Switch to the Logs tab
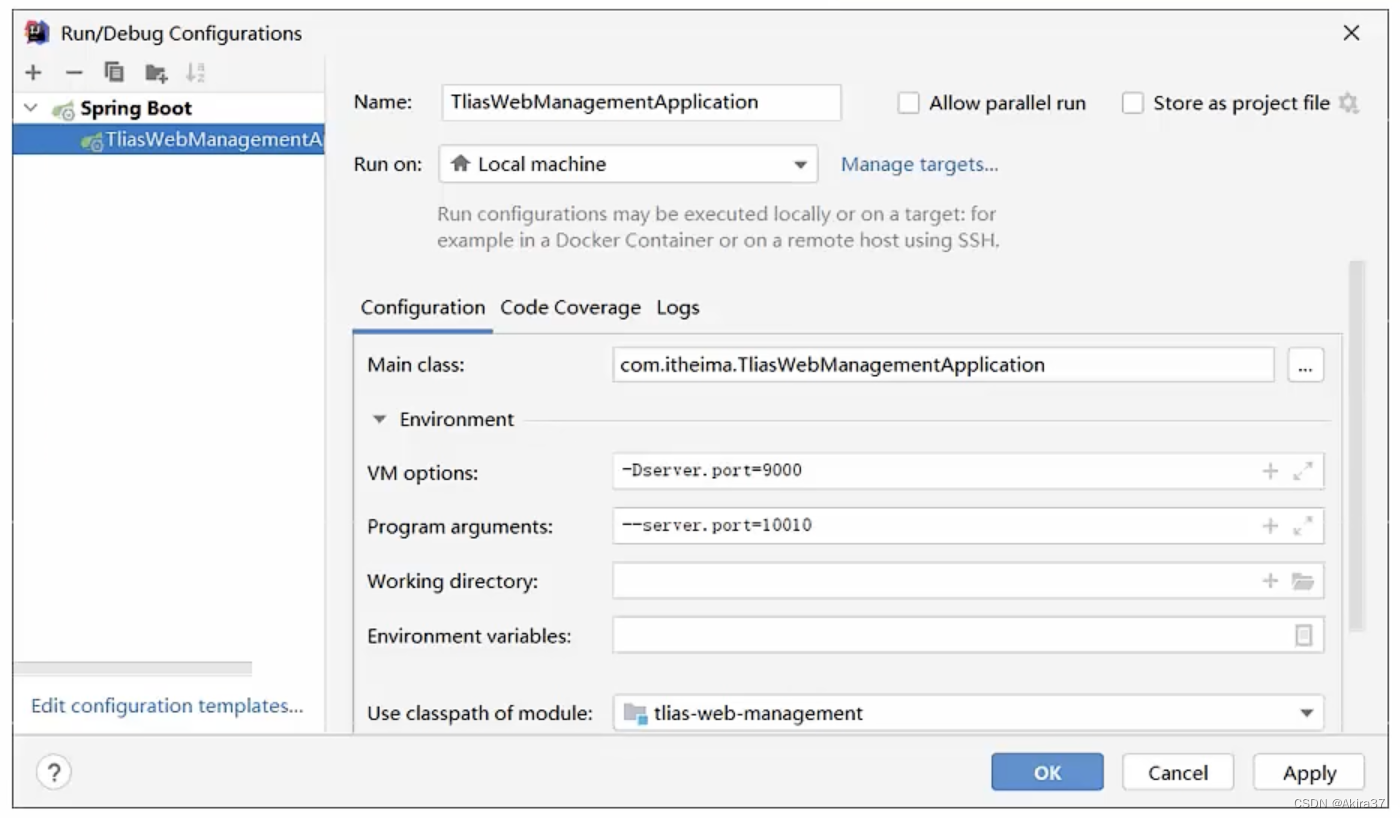 click(x=678, y=308)
